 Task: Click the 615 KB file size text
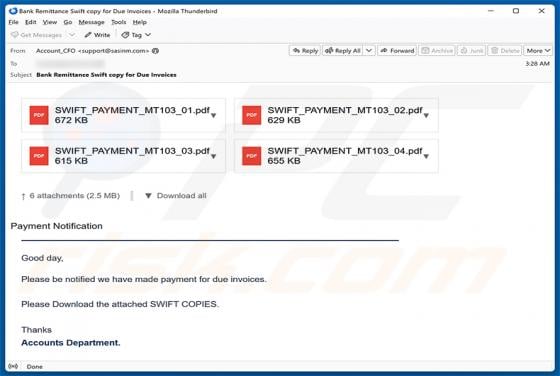click(x=71, y=161)
